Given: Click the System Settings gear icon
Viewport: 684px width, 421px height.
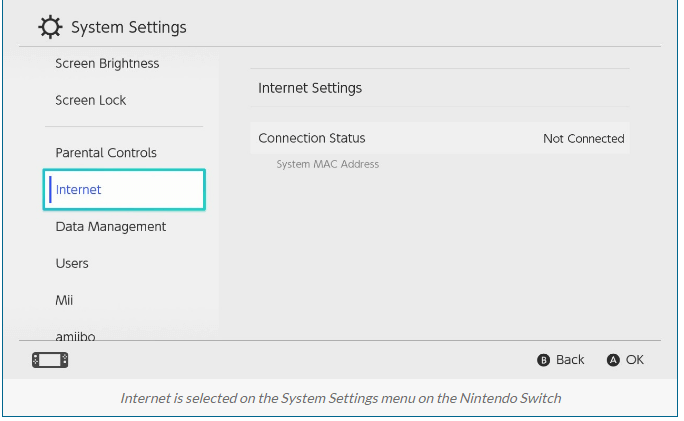Looking at the screenshot, I should [x=50, y=27].
